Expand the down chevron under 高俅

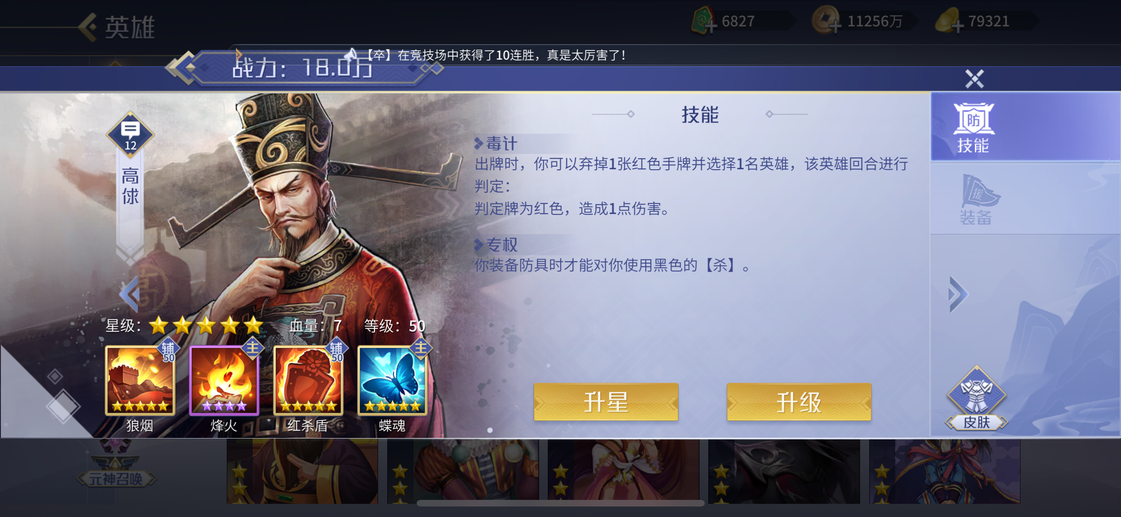tap(130, 255)
